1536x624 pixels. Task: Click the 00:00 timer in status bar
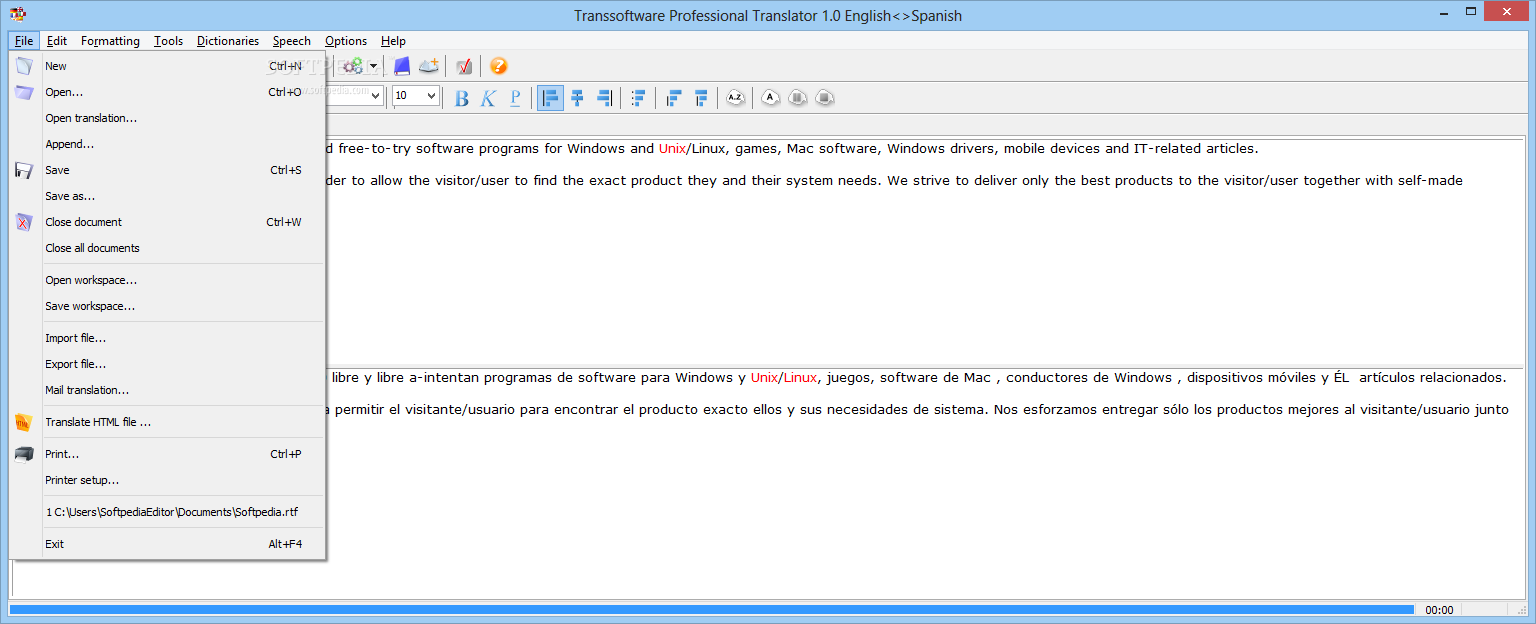(1439, 610)
